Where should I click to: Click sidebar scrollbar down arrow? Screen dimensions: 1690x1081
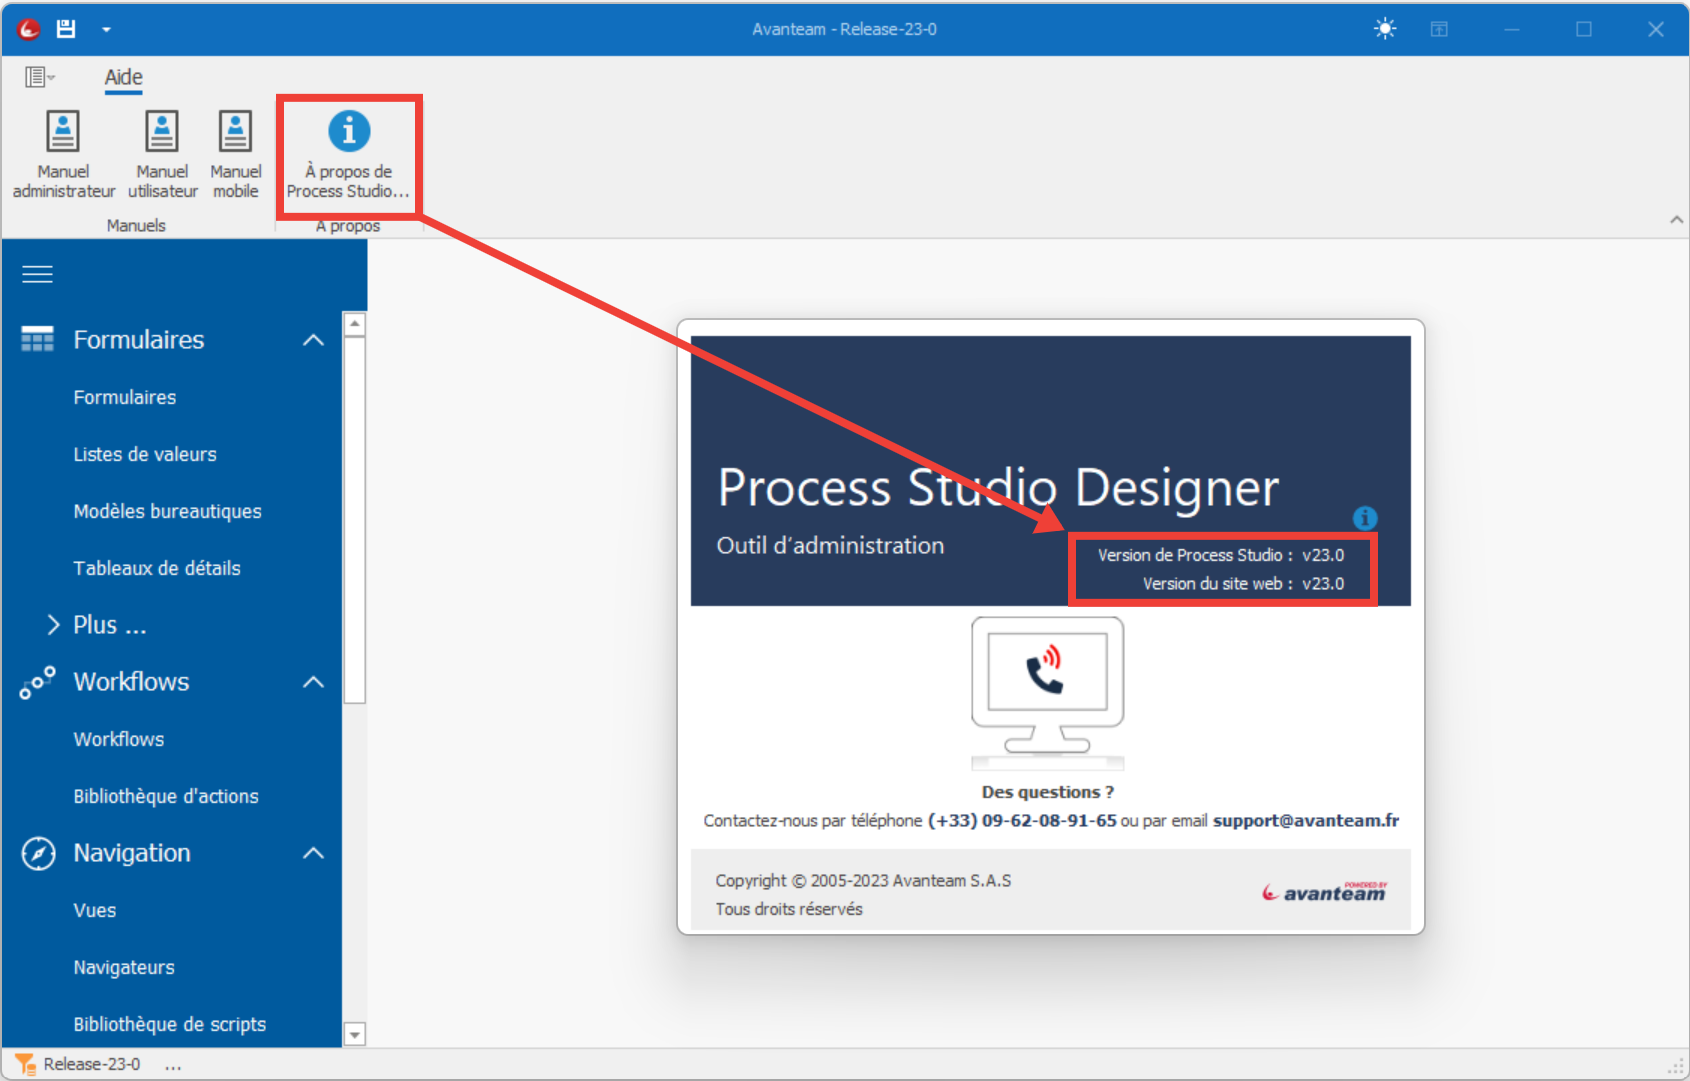coord(355,1034)
